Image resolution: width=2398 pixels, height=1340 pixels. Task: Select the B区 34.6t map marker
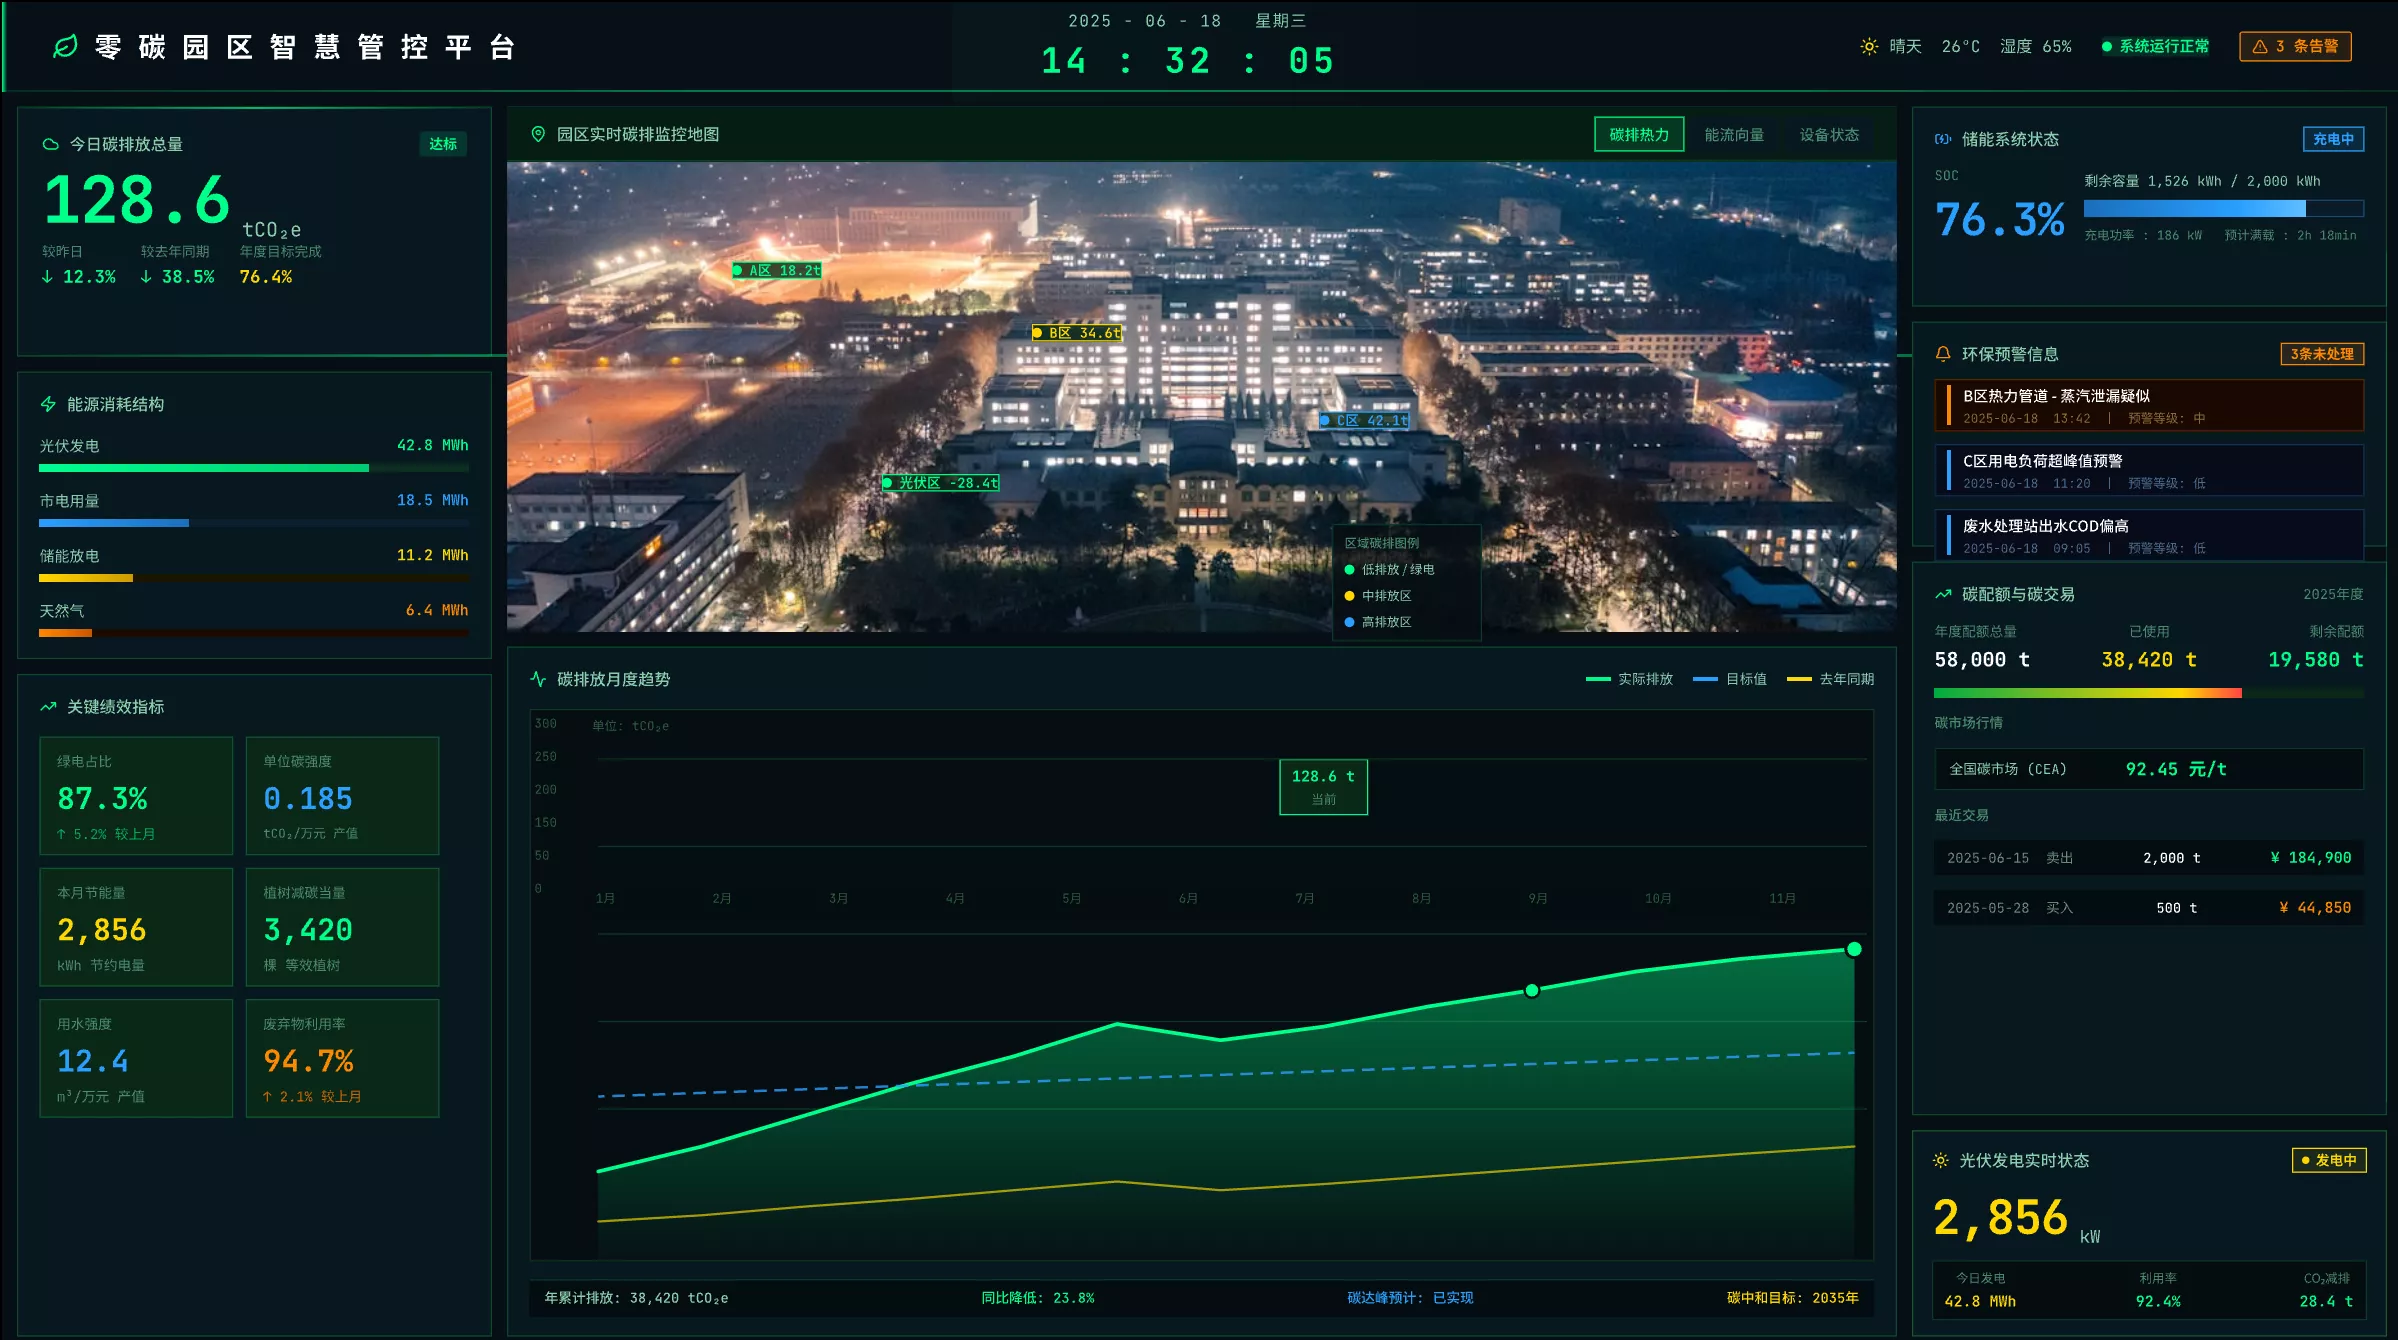click(1077, 333)
